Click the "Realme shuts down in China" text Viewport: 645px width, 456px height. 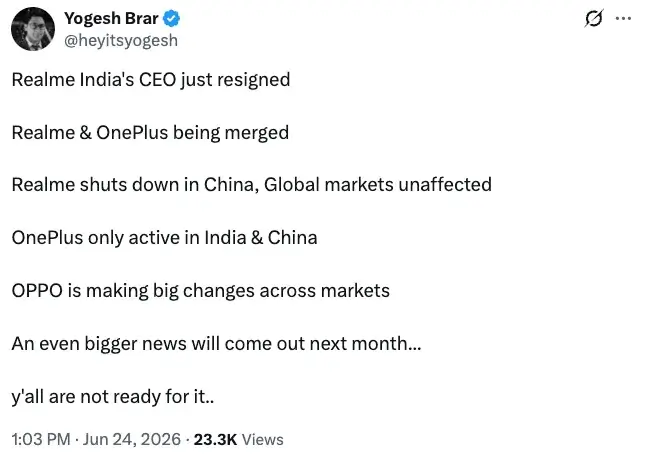[135, 185]
